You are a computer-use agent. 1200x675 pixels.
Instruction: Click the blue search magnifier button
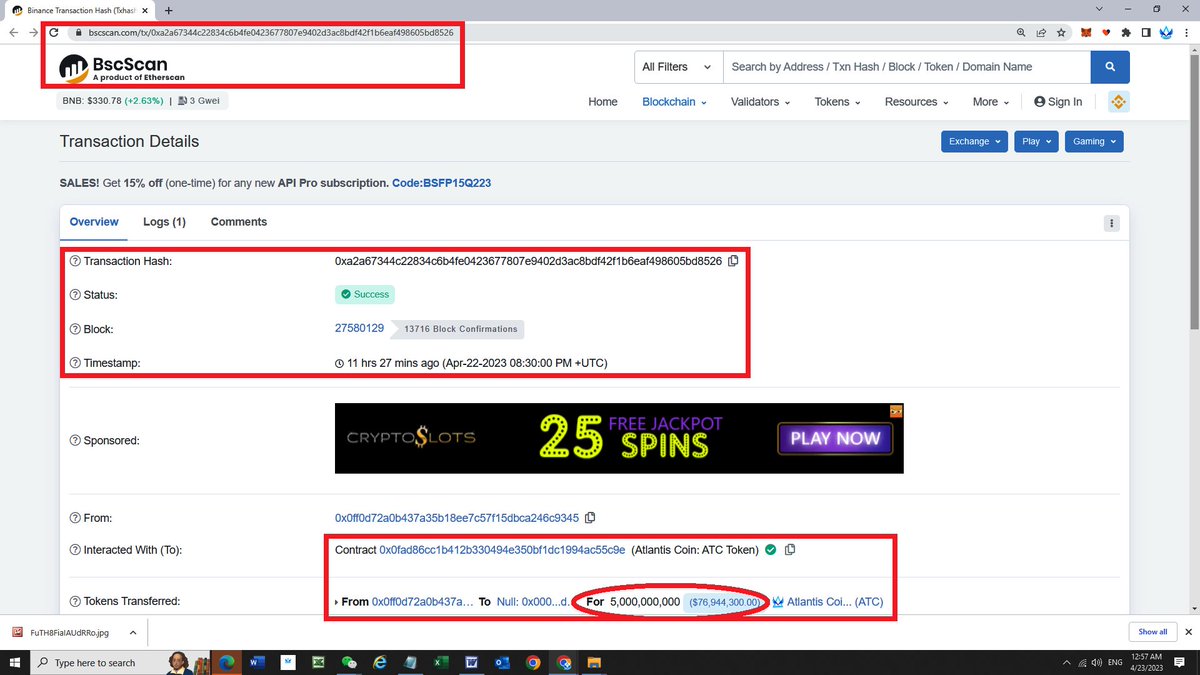[1110, 67]
